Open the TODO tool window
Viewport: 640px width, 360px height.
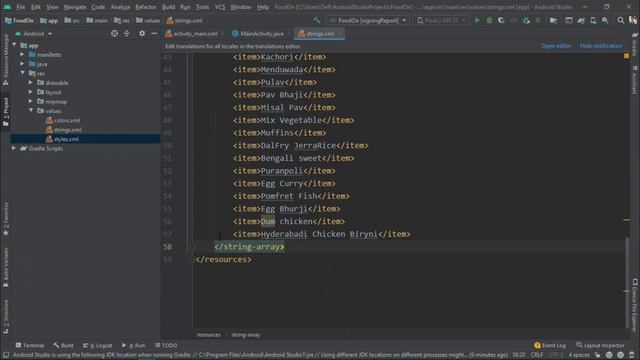166,345
